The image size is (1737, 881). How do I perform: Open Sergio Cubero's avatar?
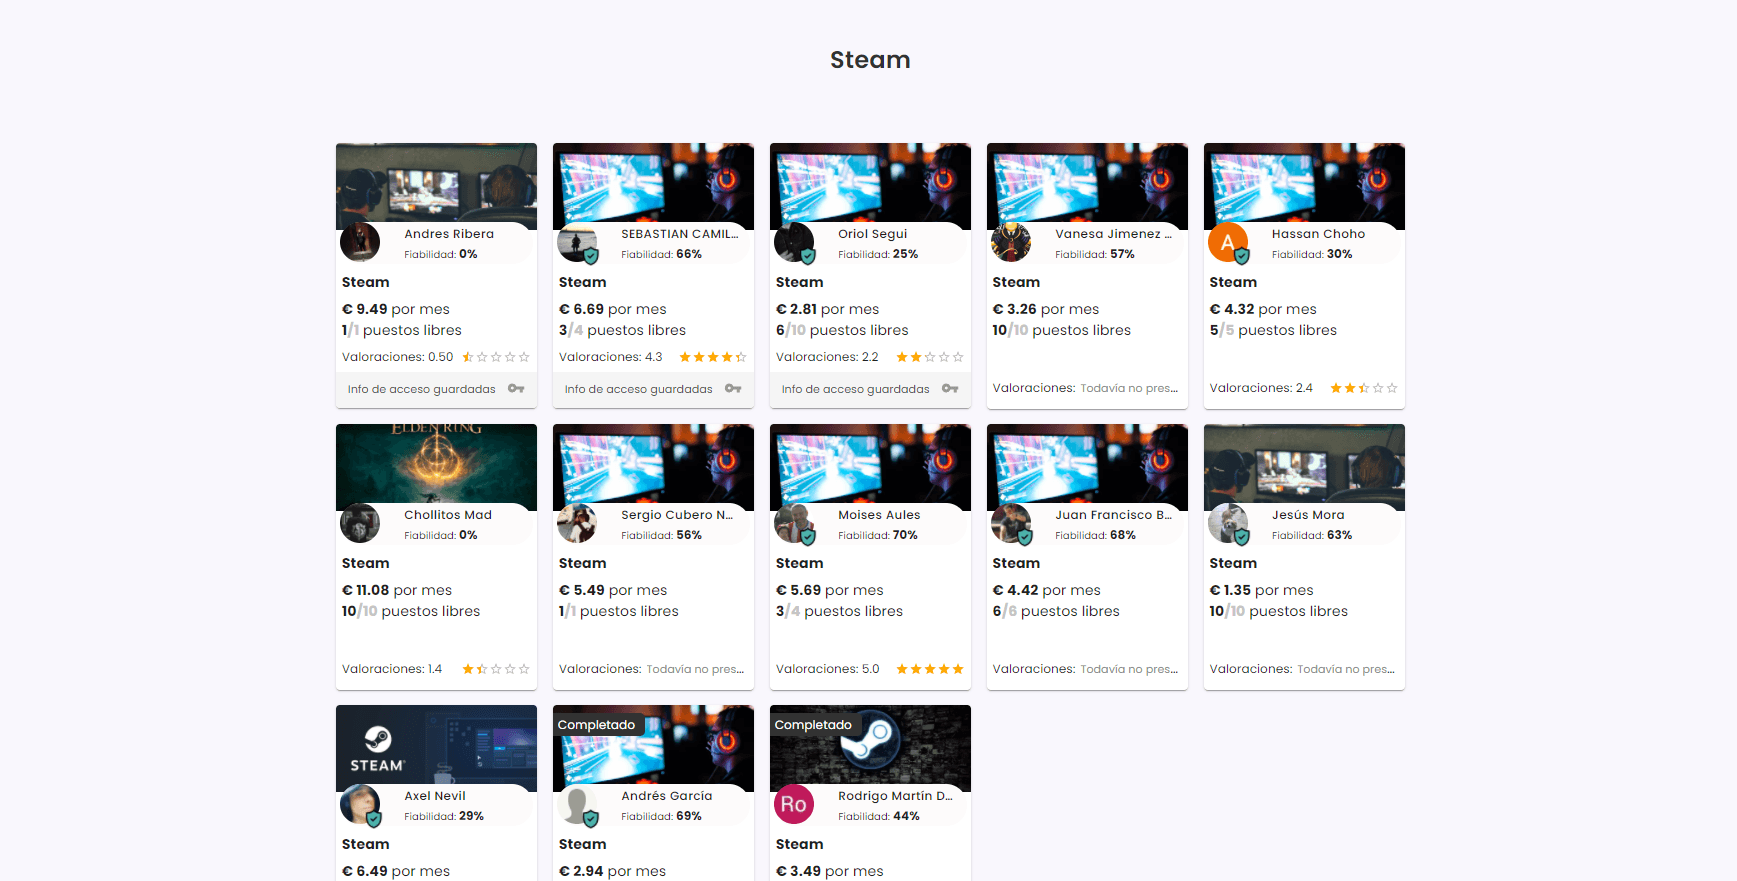click(x=577, y=523)
